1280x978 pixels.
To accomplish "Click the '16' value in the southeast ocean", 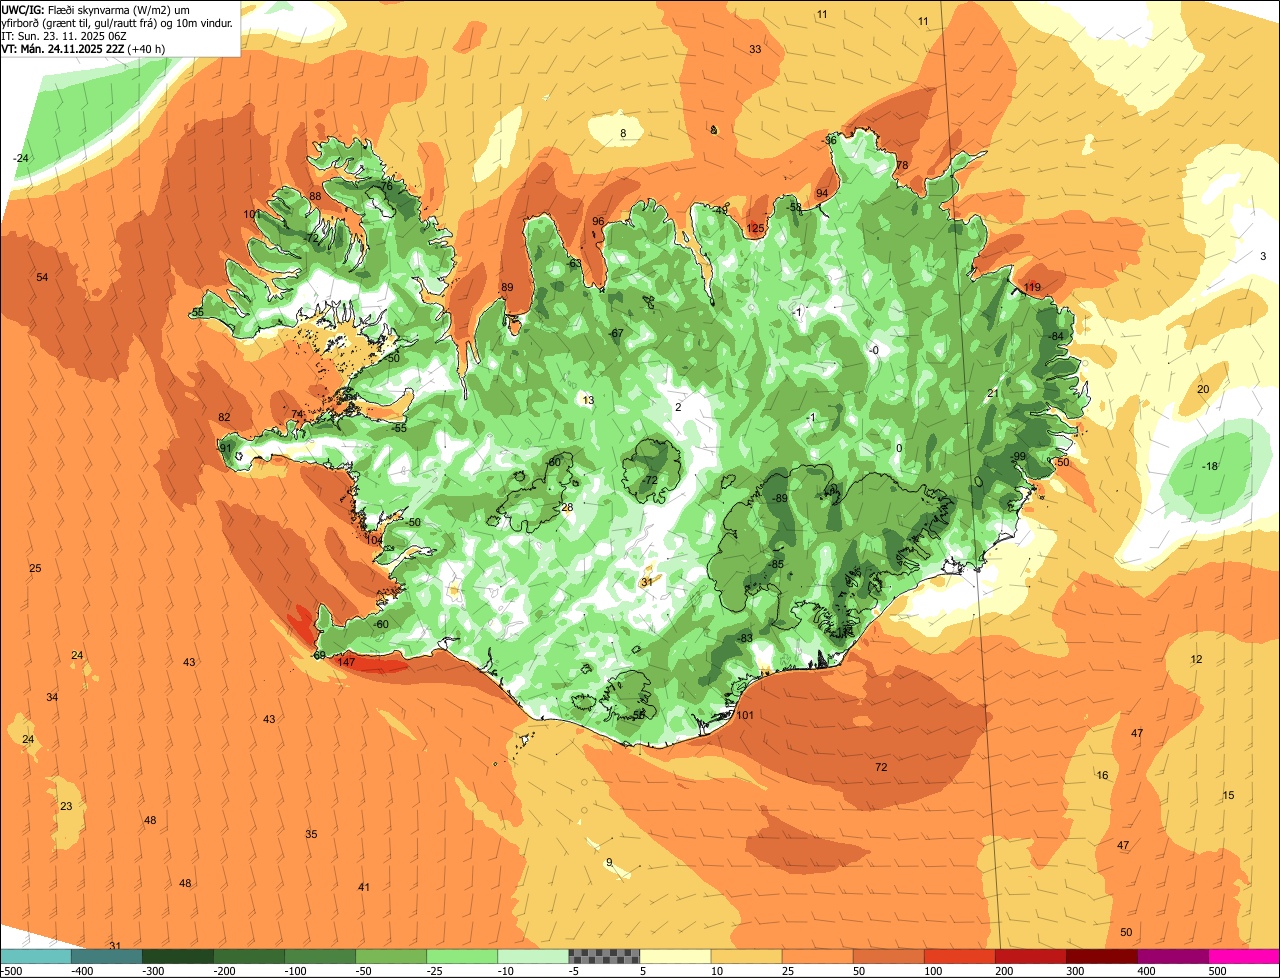I will click(x=1102, y=775).
